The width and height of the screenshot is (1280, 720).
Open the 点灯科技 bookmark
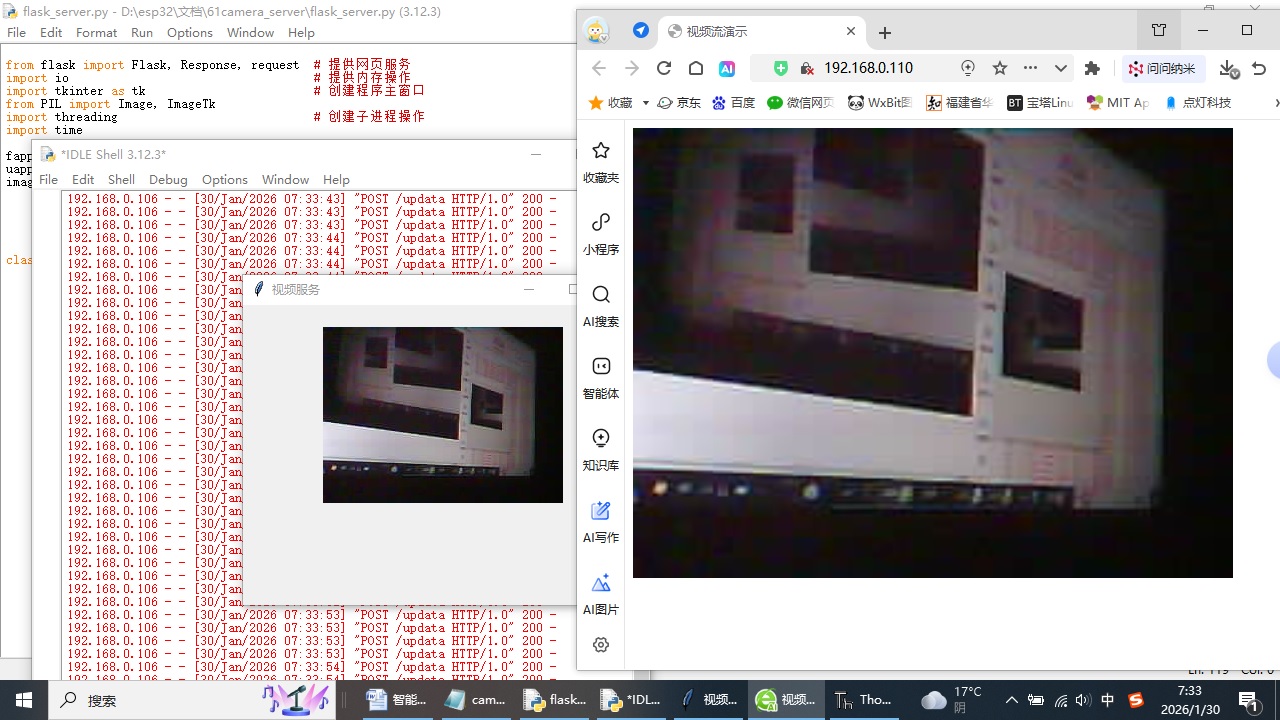click(x=1198, y=103)
